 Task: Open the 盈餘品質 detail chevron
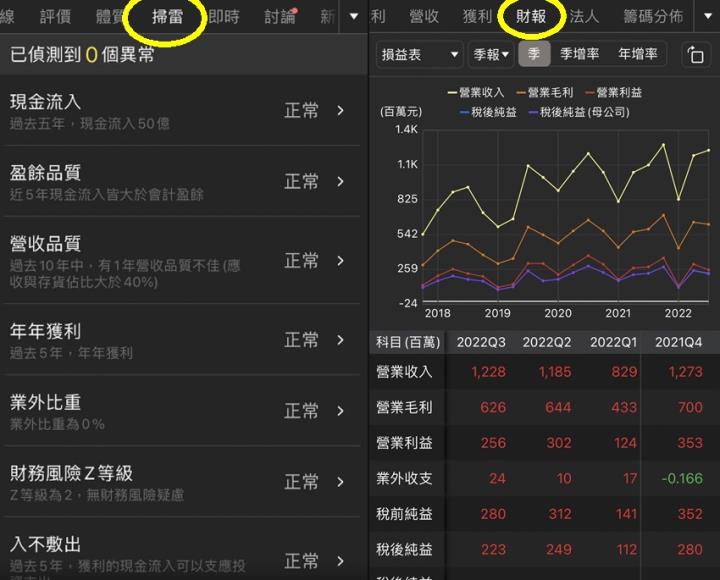(340, 182)
